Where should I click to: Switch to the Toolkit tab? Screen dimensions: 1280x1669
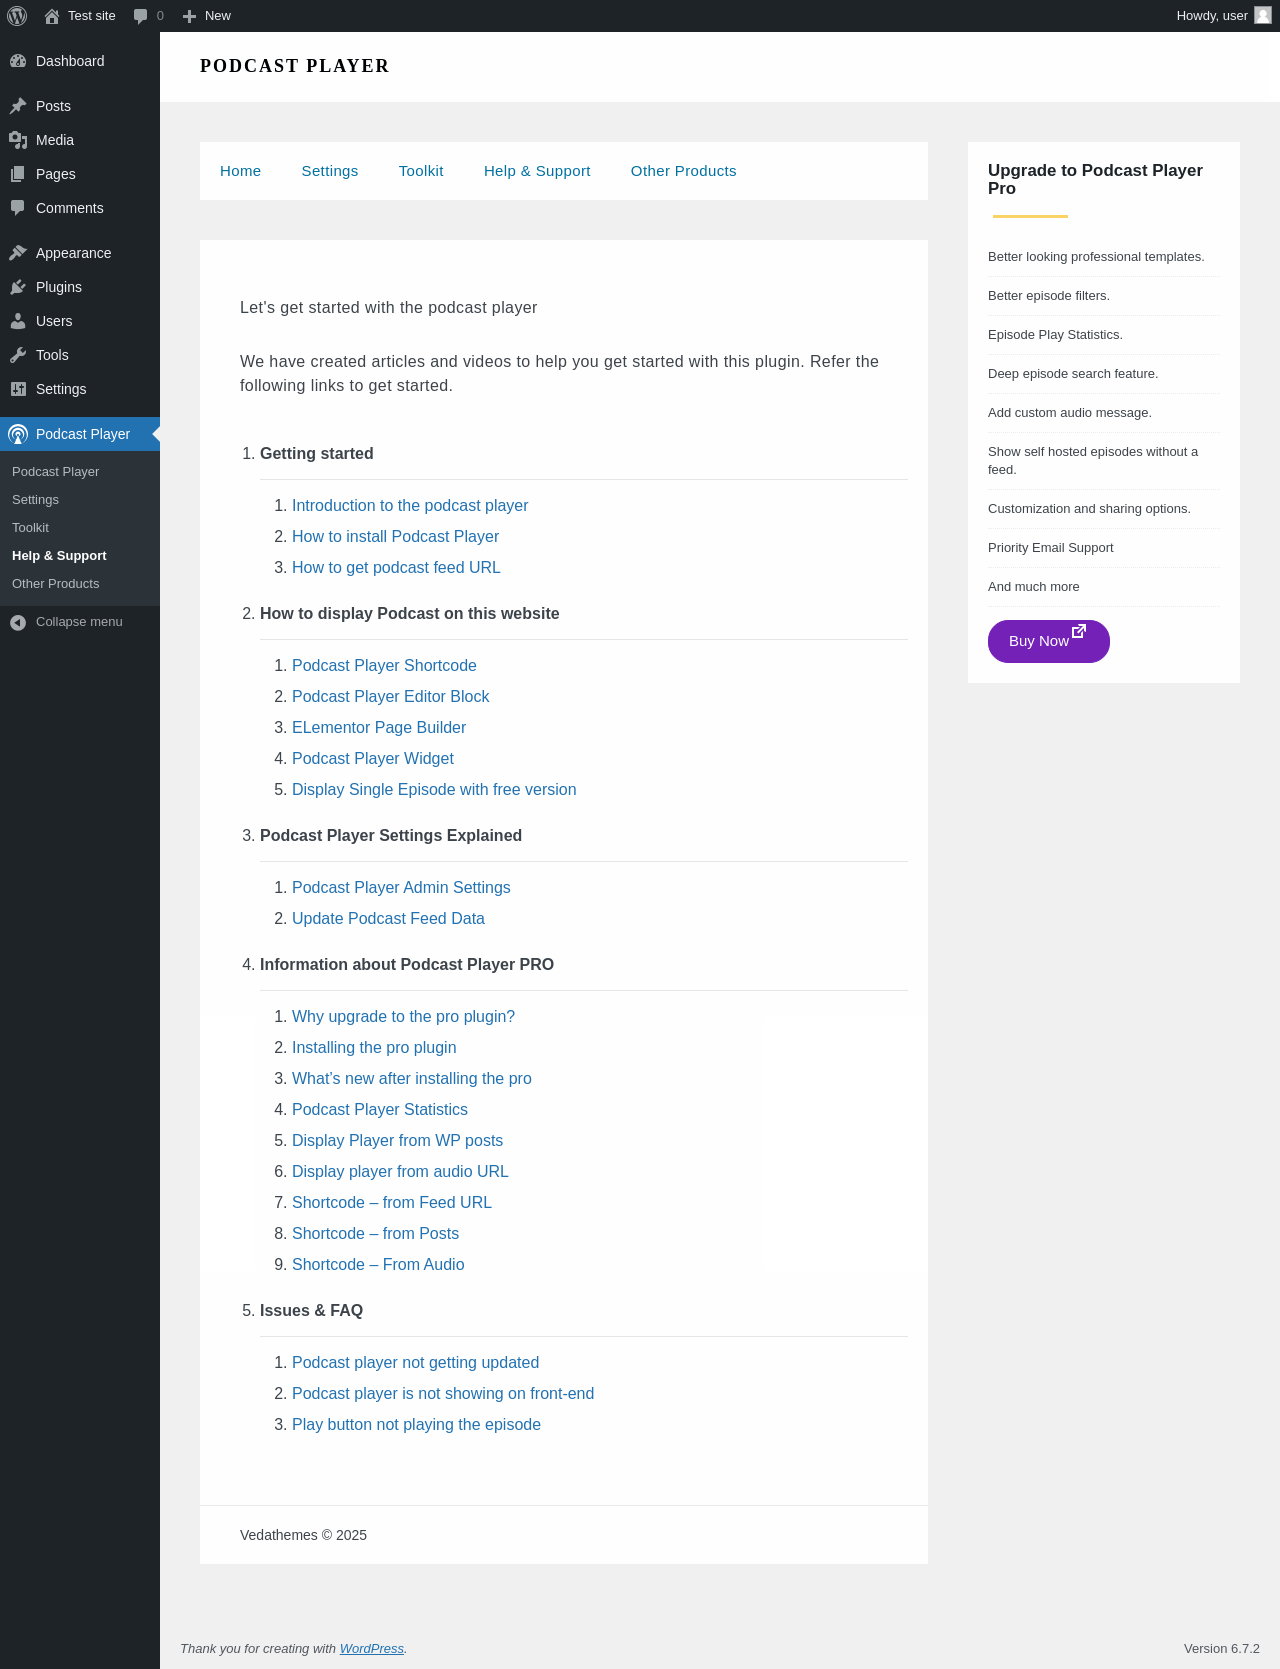coord(421,171)
